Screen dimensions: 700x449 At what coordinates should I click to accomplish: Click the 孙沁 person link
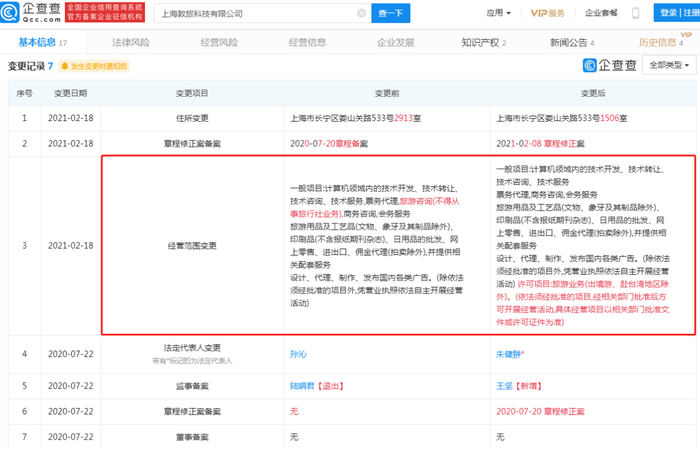click(x=298, y=354)
